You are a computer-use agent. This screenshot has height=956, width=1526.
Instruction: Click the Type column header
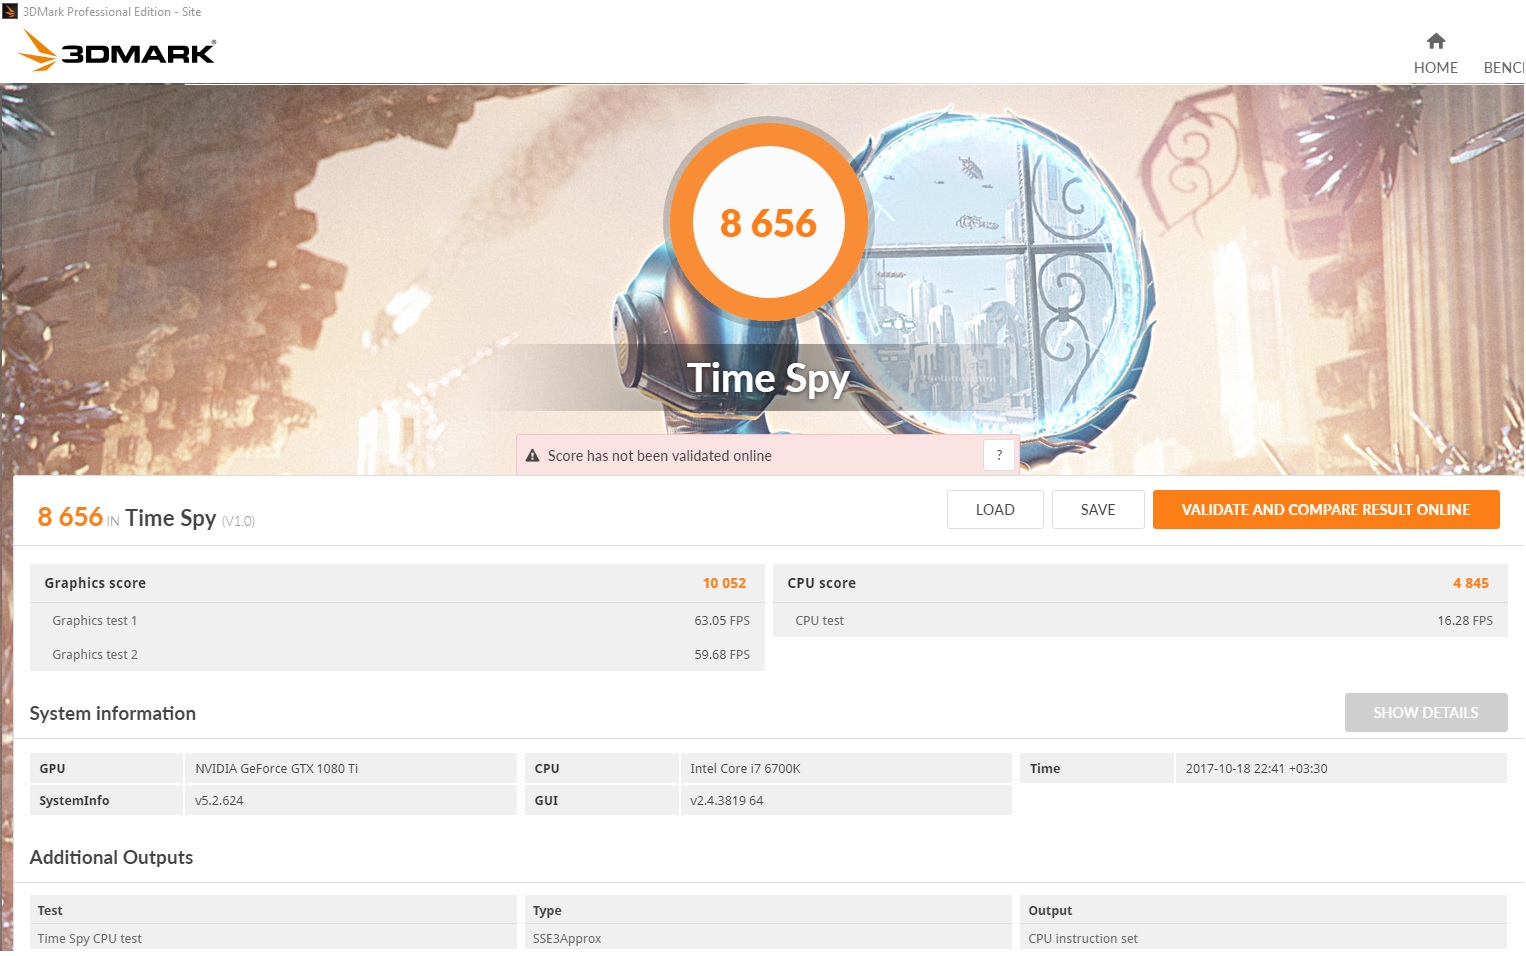pos(768,910)
